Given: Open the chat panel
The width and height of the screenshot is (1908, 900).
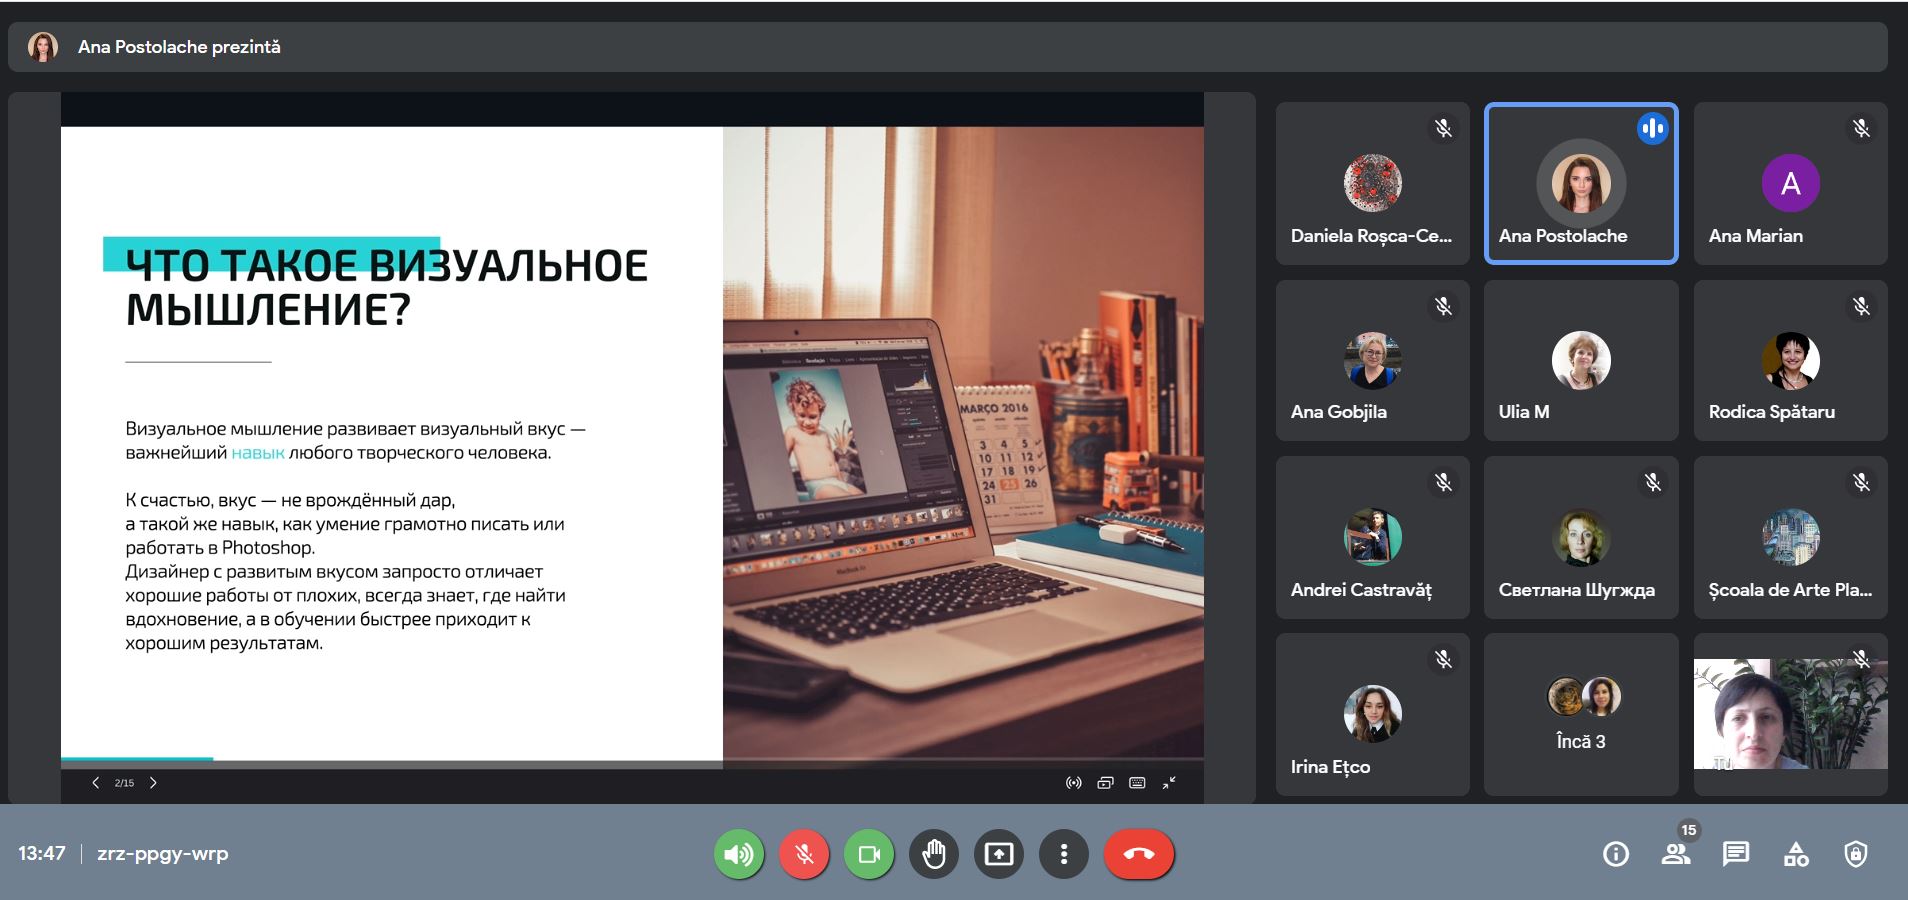Looking at the screenshot, I should point(1736,854).
